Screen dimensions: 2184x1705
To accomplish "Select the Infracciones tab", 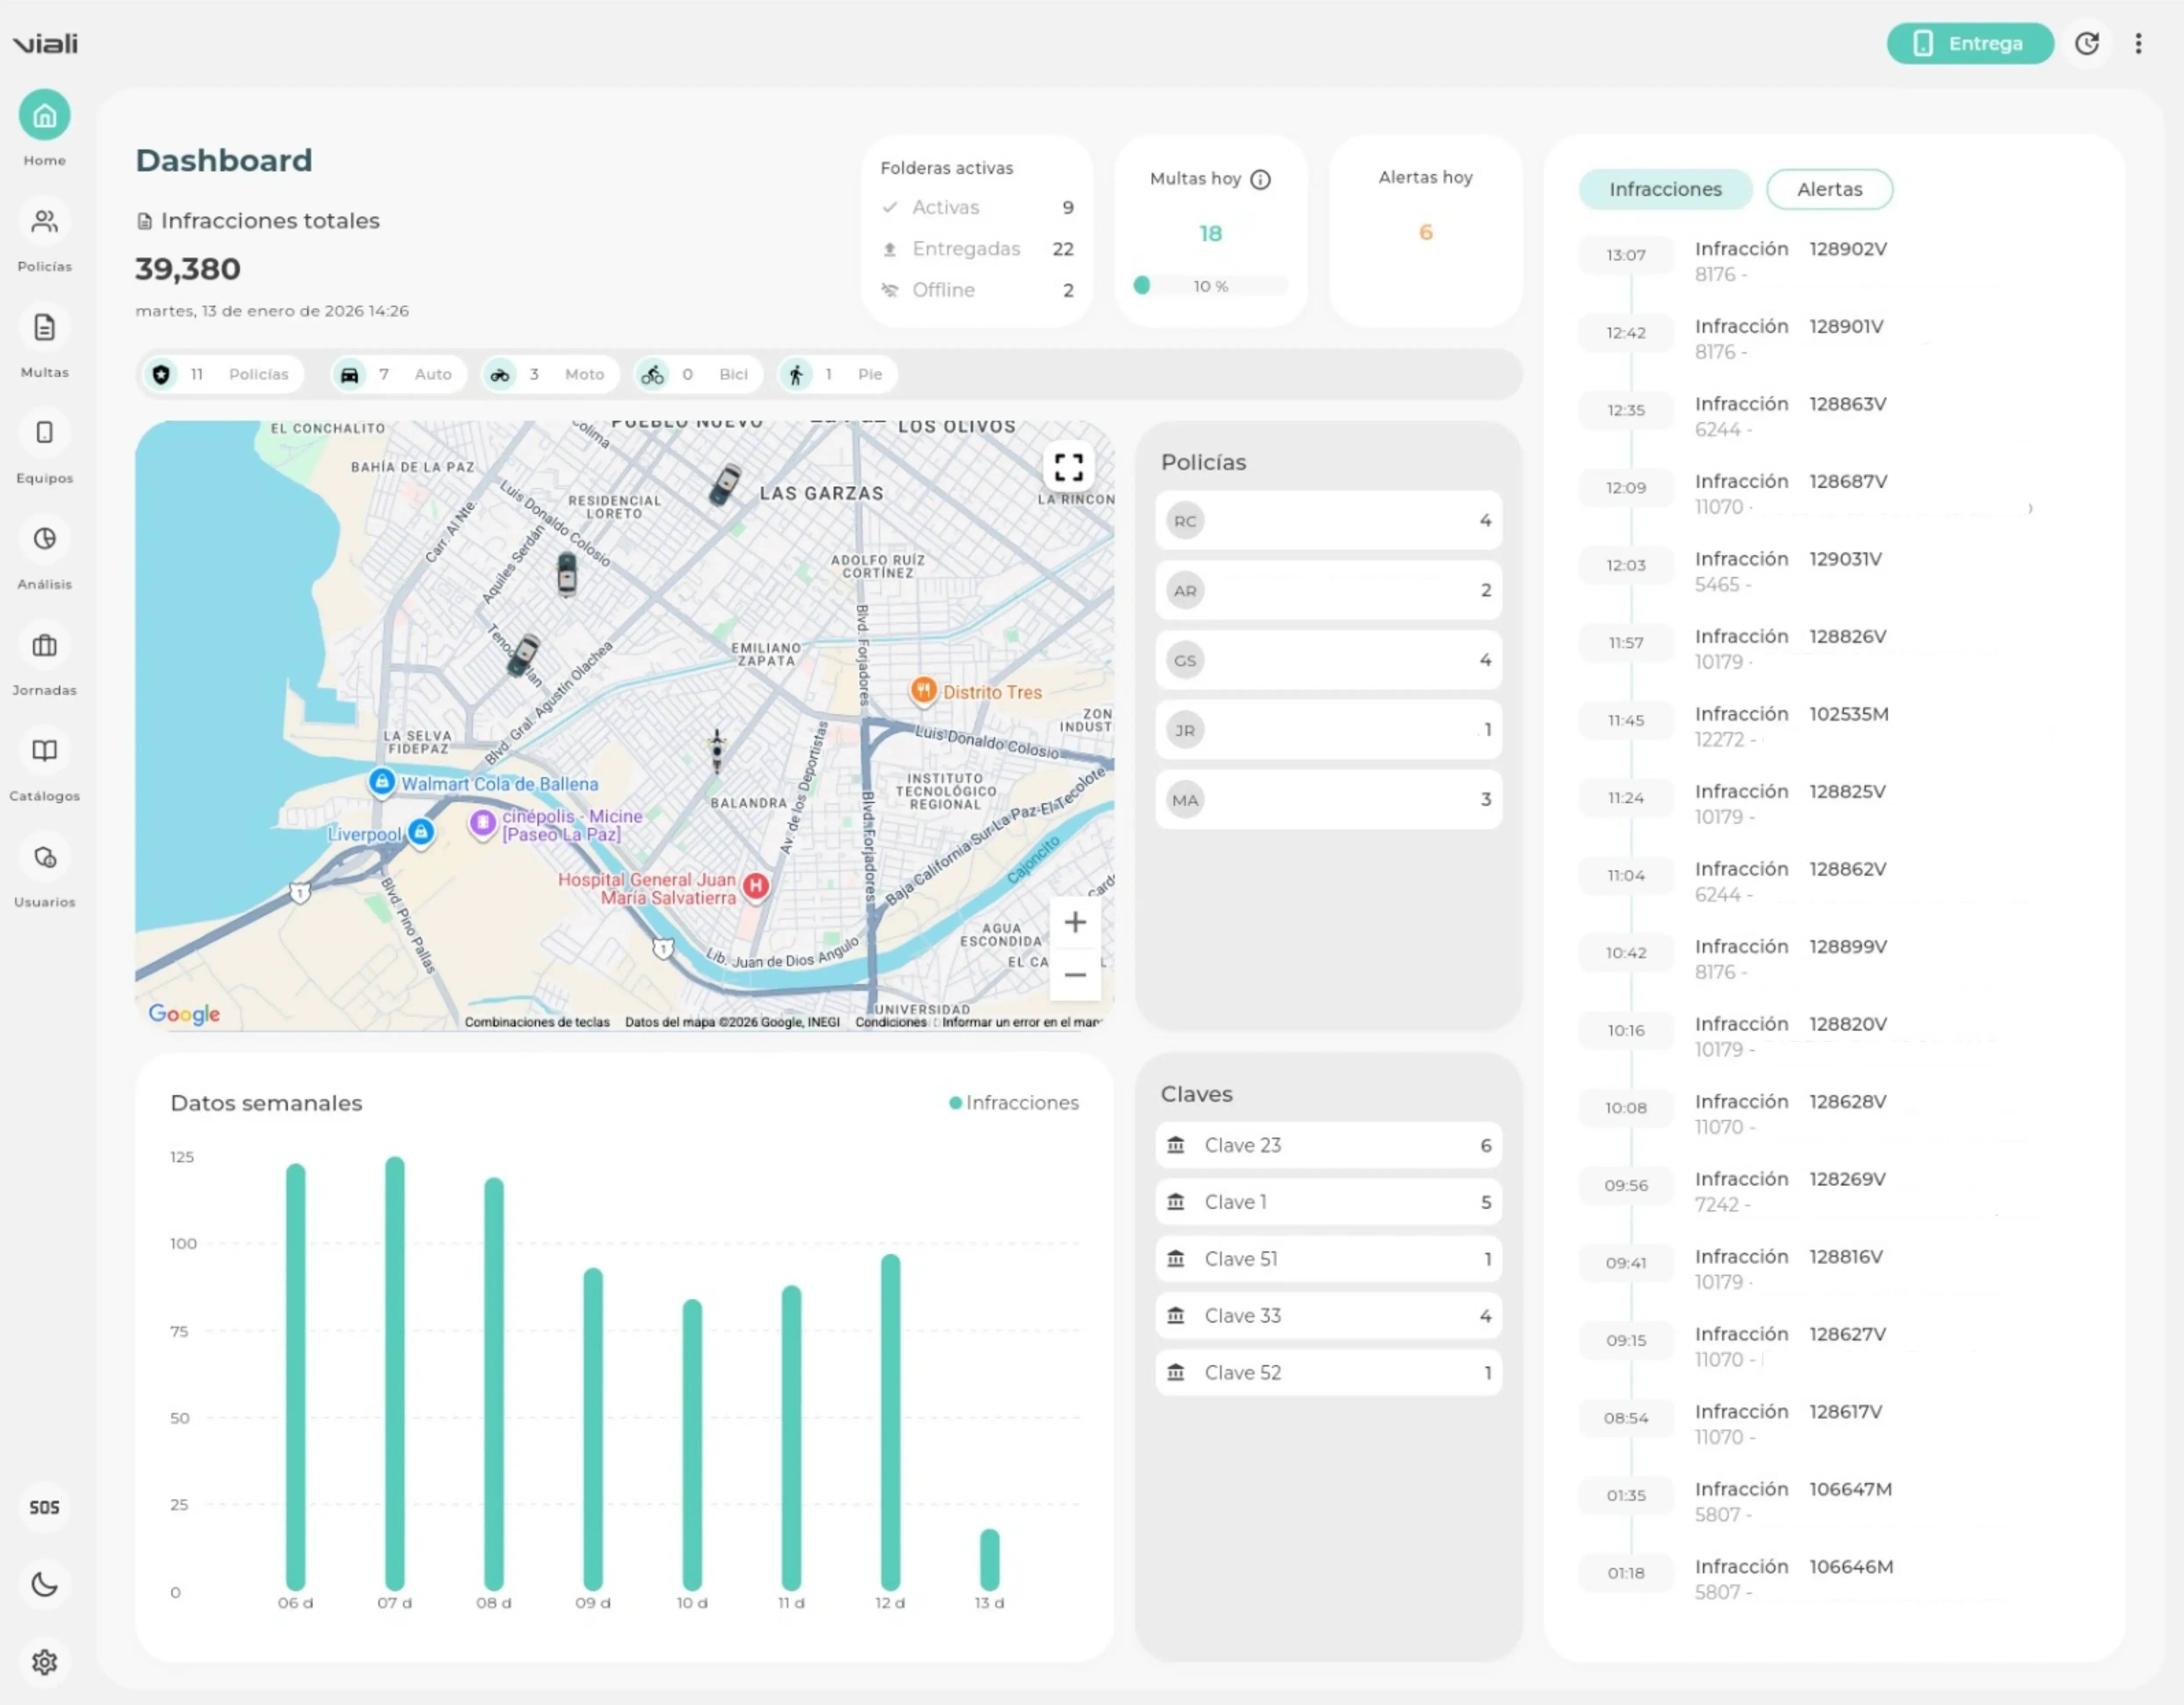I will tap(1664, 190).
